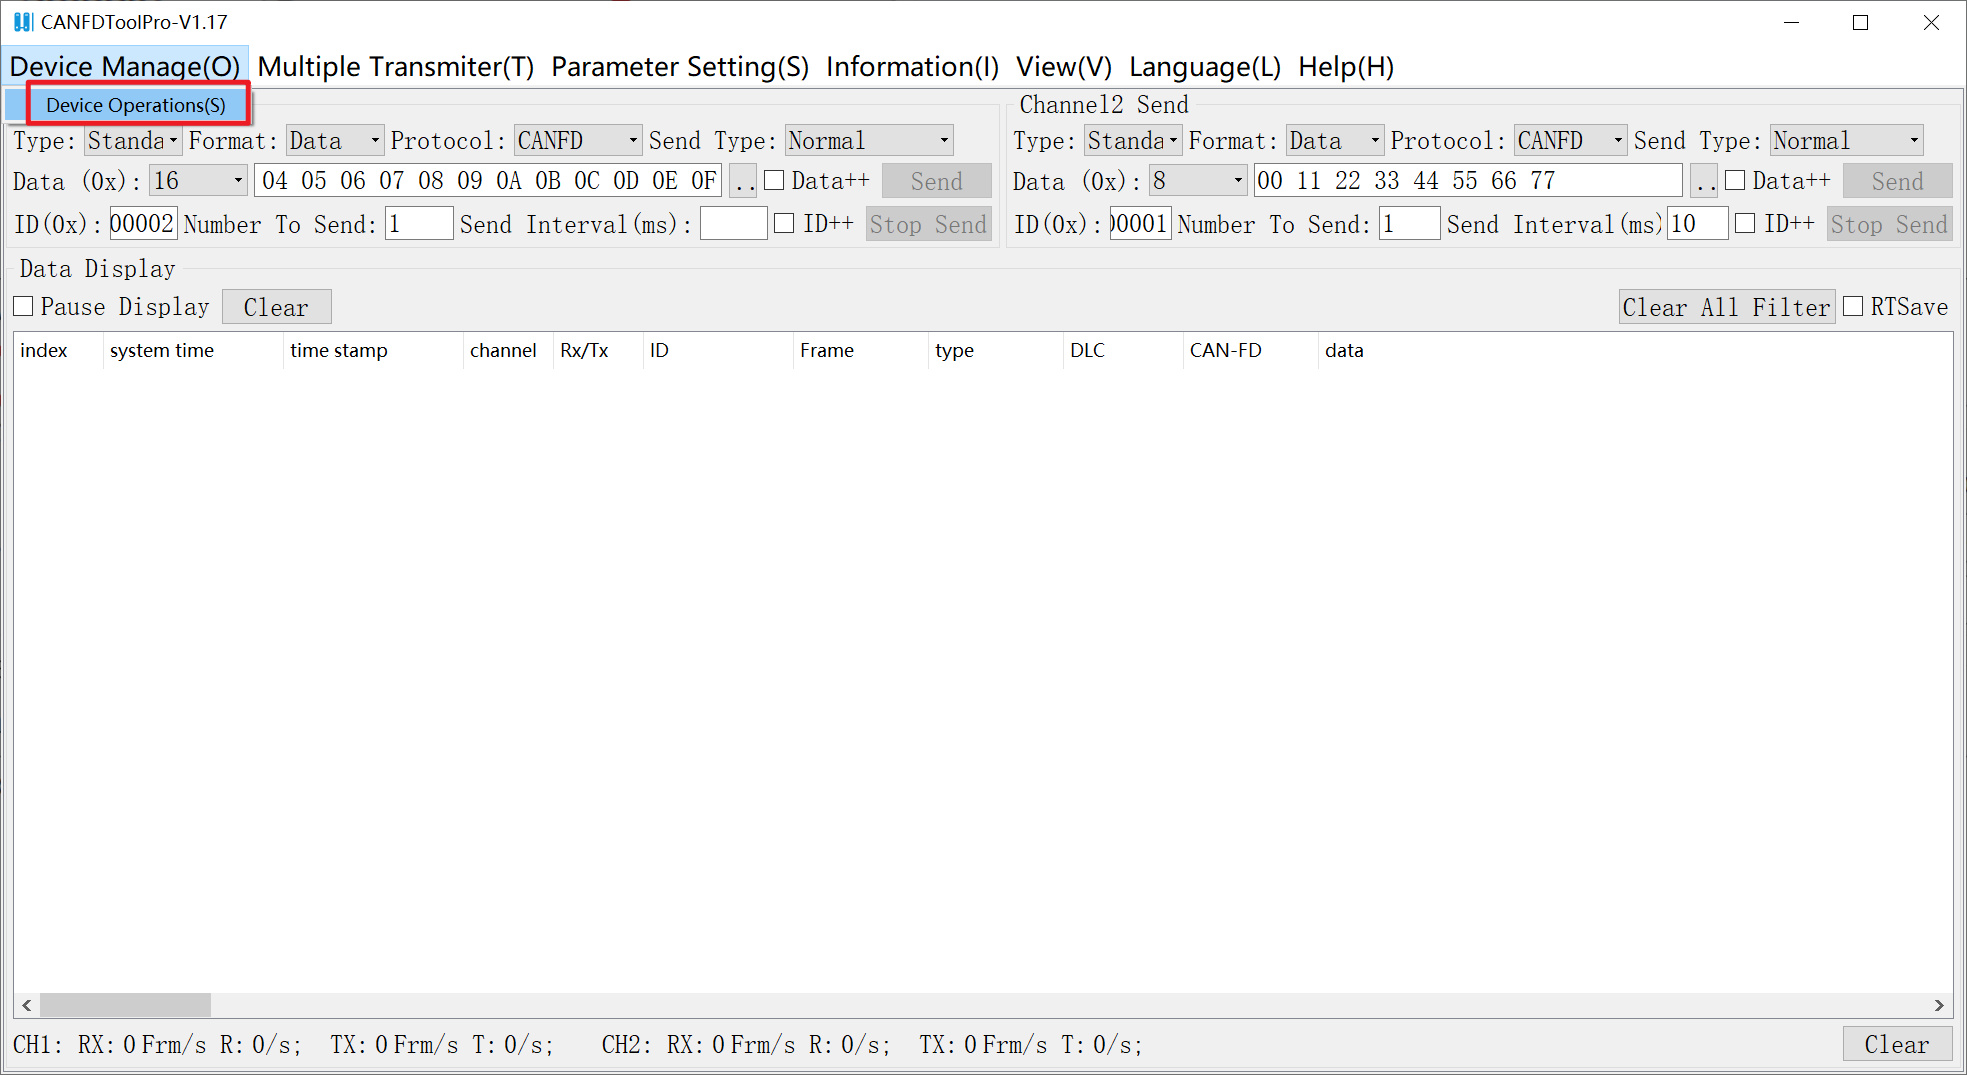Screen dimensions: 1967x1075
Task: Toggle the RTSave checkbox
Action: tap(1853, 307)
